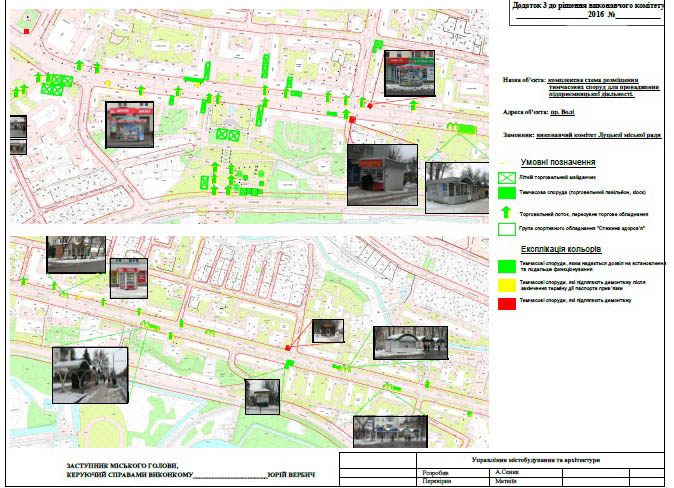
Task: Click the yellow diamond marker on upper map
Action: pyautogui.click(x=107, y=83)
